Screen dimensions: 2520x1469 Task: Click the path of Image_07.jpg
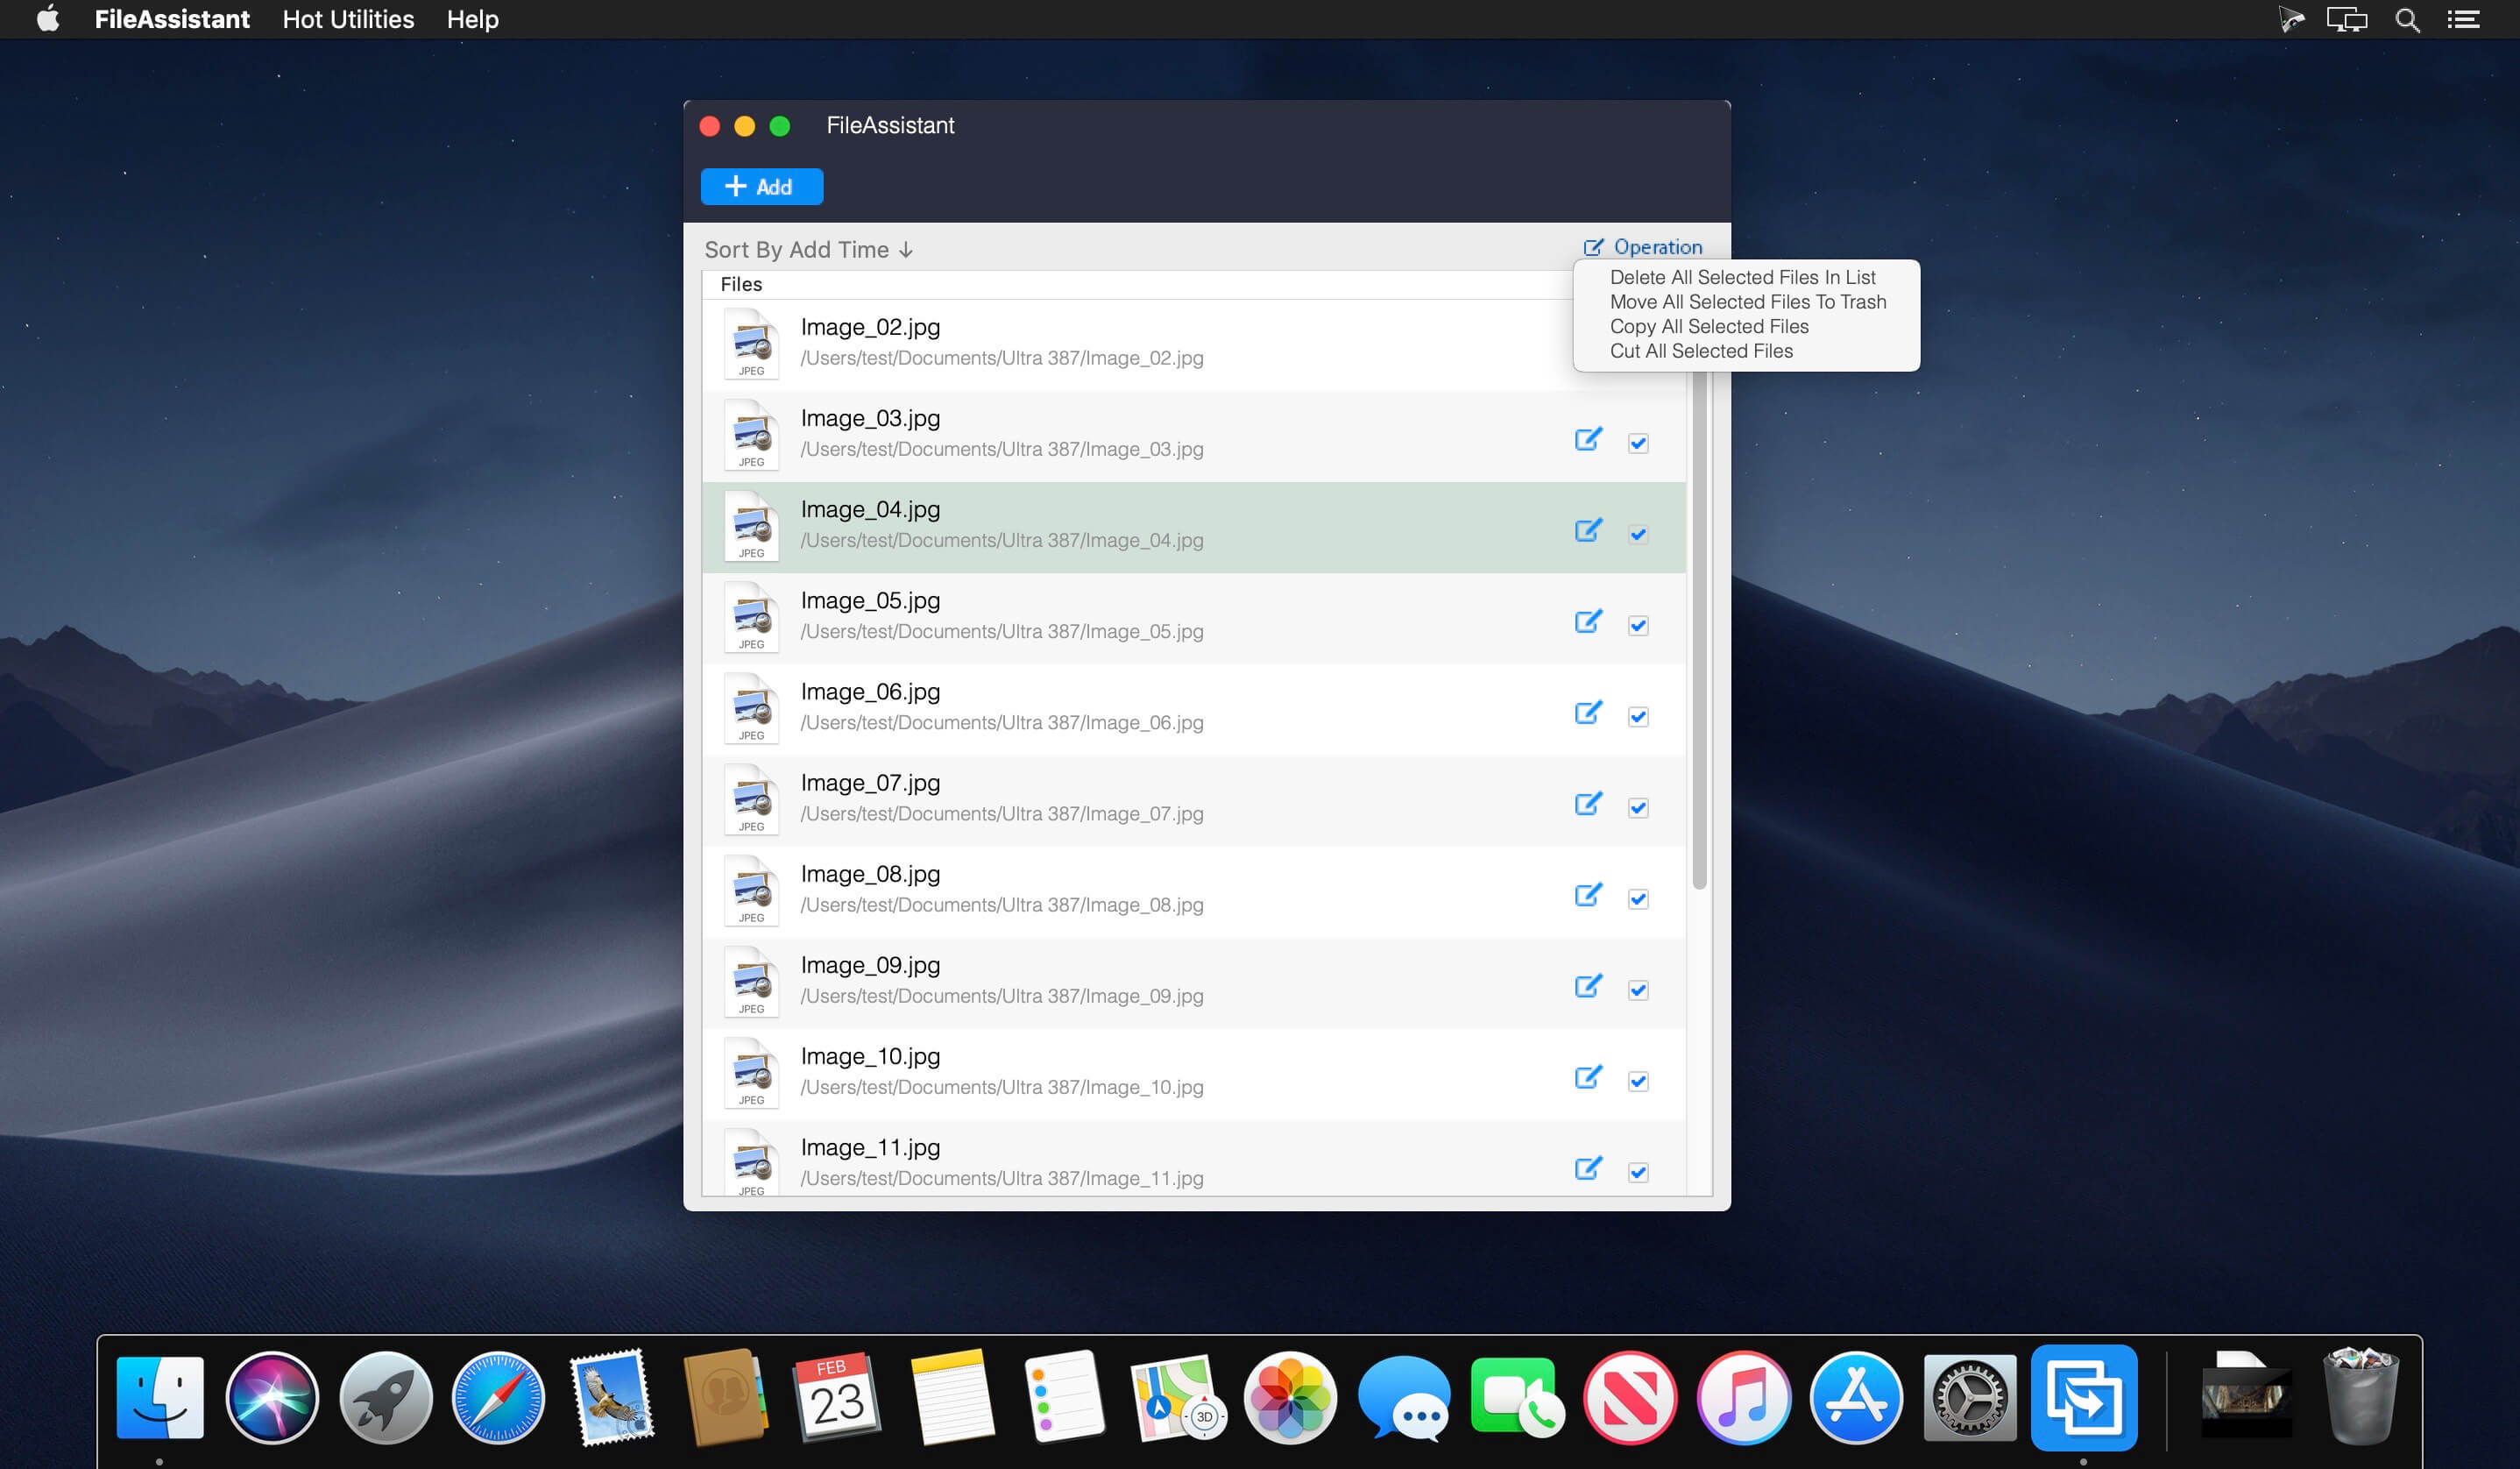click(1001, 813)
